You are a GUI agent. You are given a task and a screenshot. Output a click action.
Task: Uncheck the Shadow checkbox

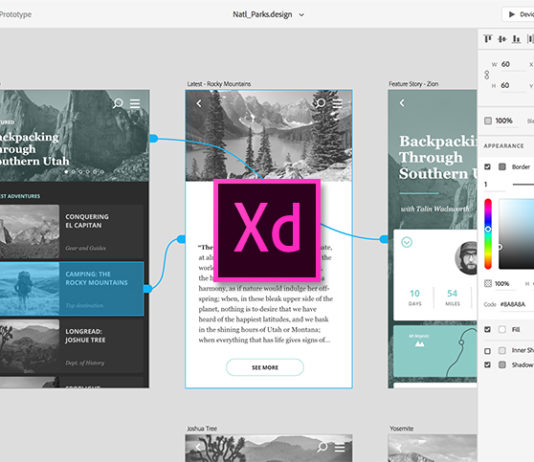coord(487,365)
